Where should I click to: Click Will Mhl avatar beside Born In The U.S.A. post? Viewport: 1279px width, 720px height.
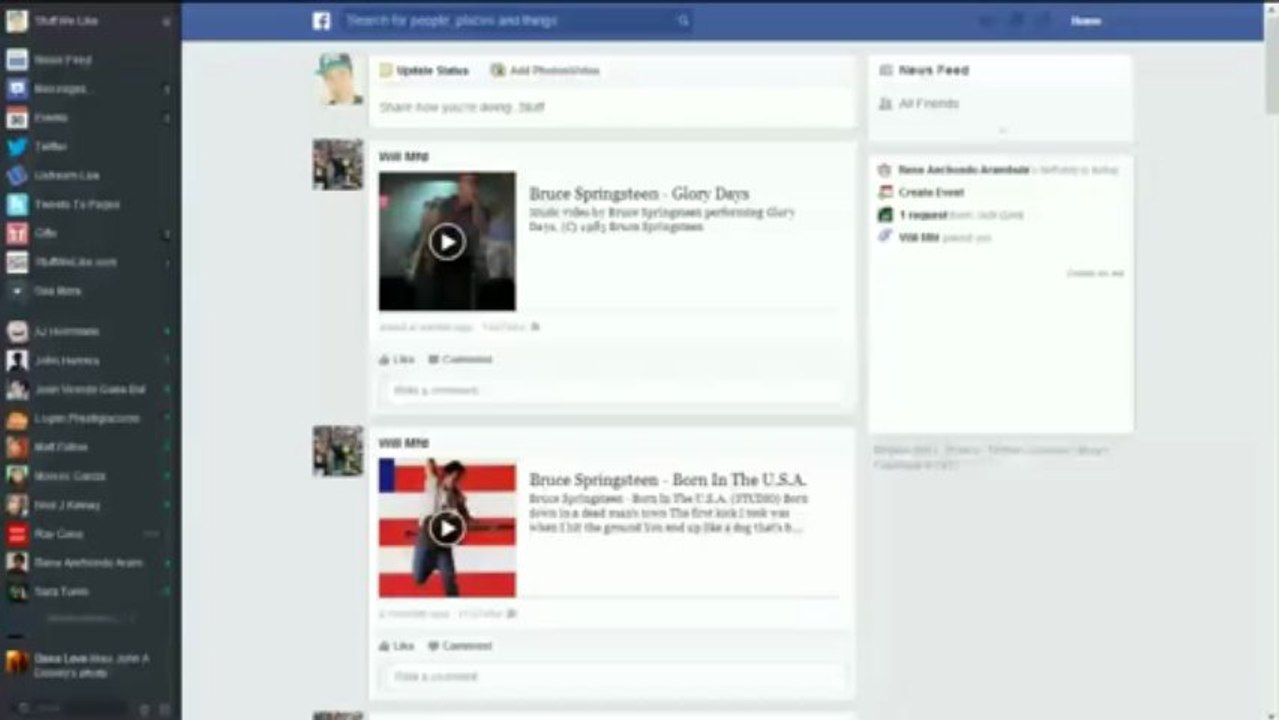click(x=338, y=451)
